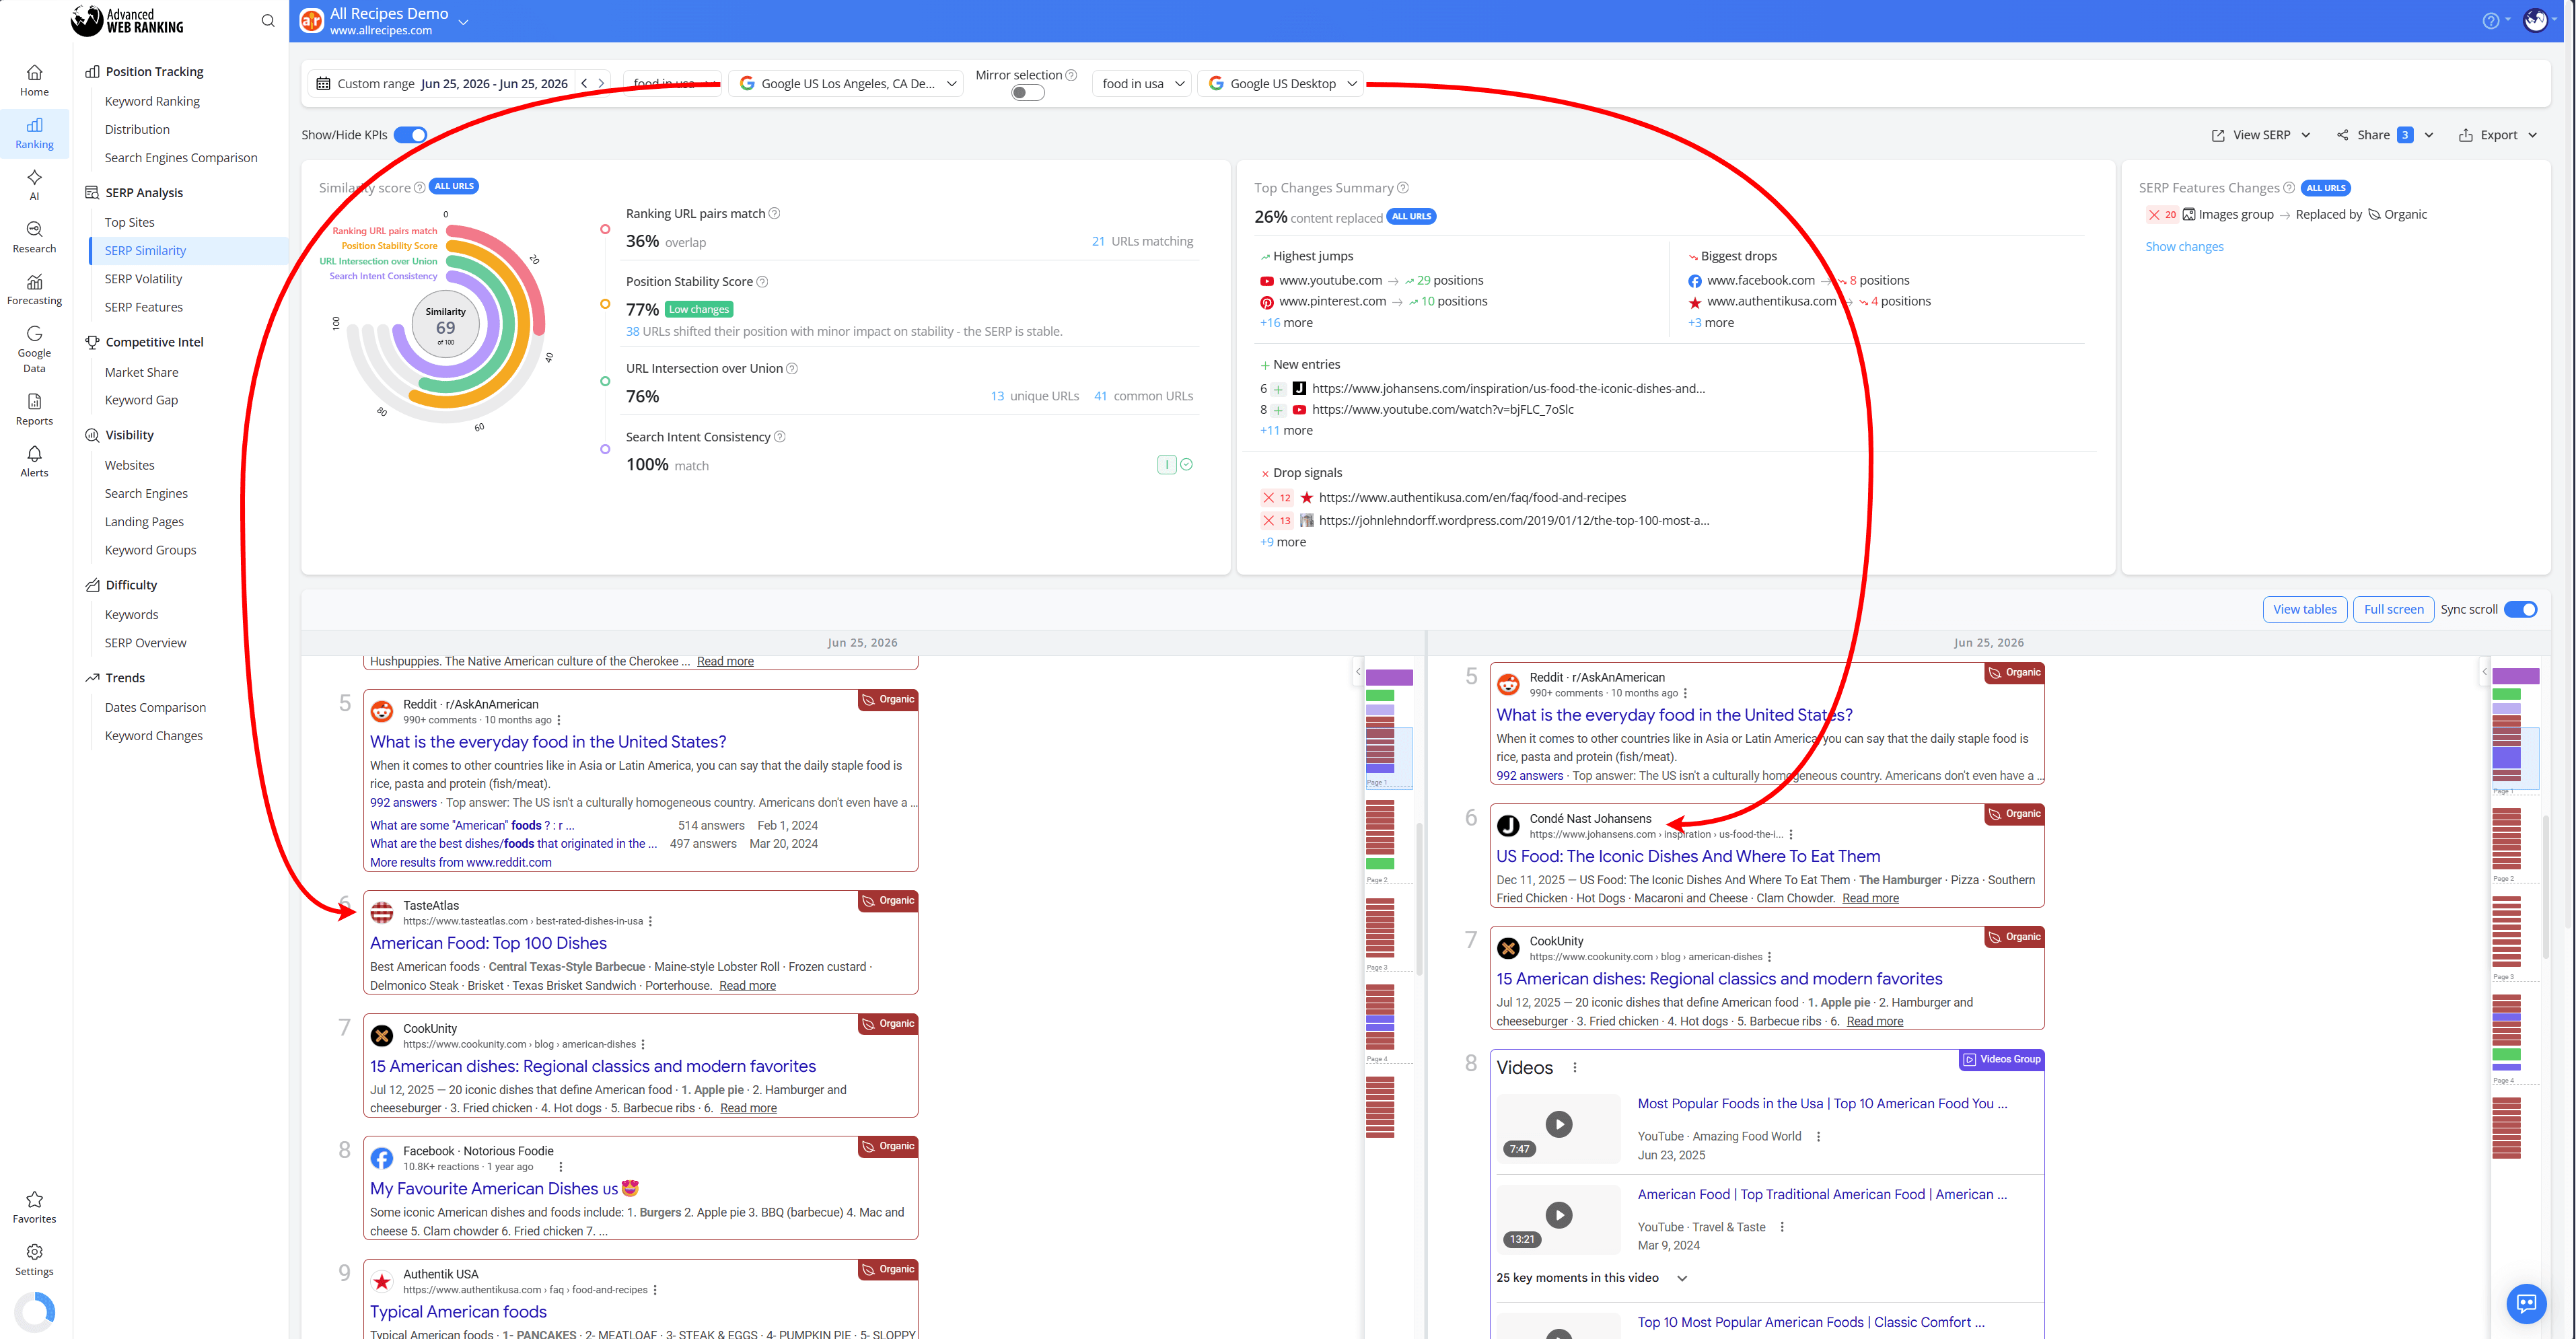
Task: Toggle the Mirror selection switch
Action: click(1027, 93)
